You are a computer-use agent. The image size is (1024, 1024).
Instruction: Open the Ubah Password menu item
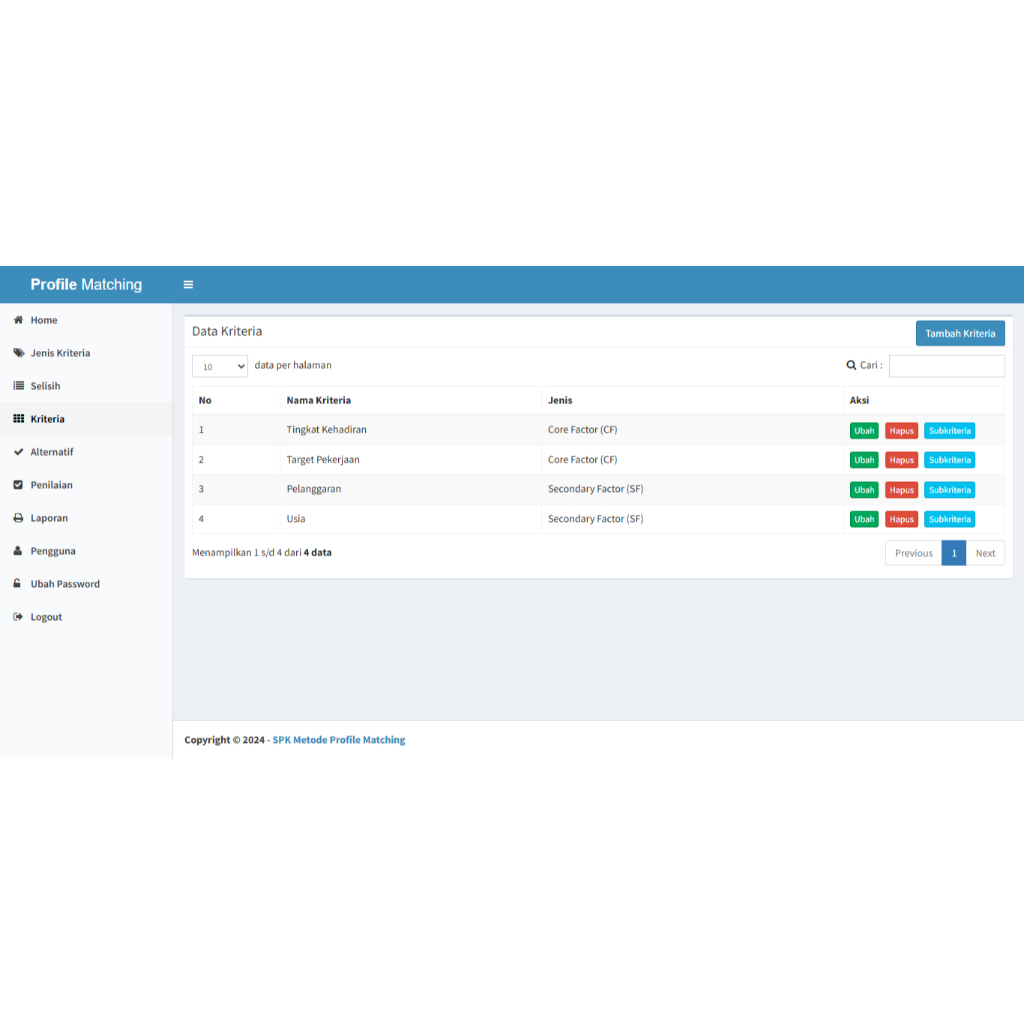(86, 584)
